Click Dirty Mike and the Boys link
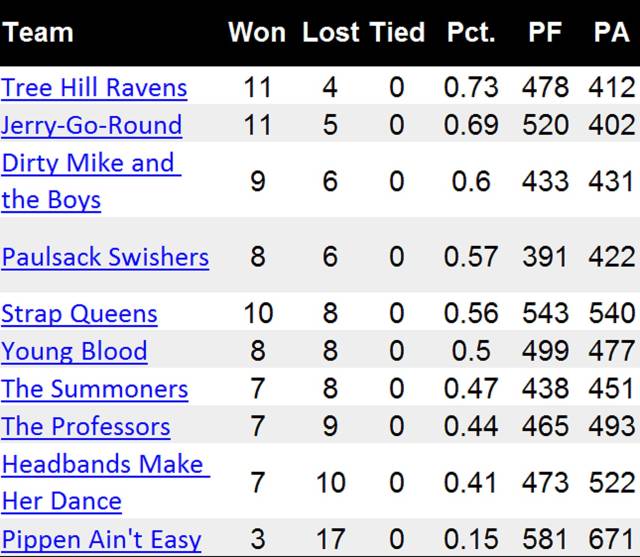 91,181
